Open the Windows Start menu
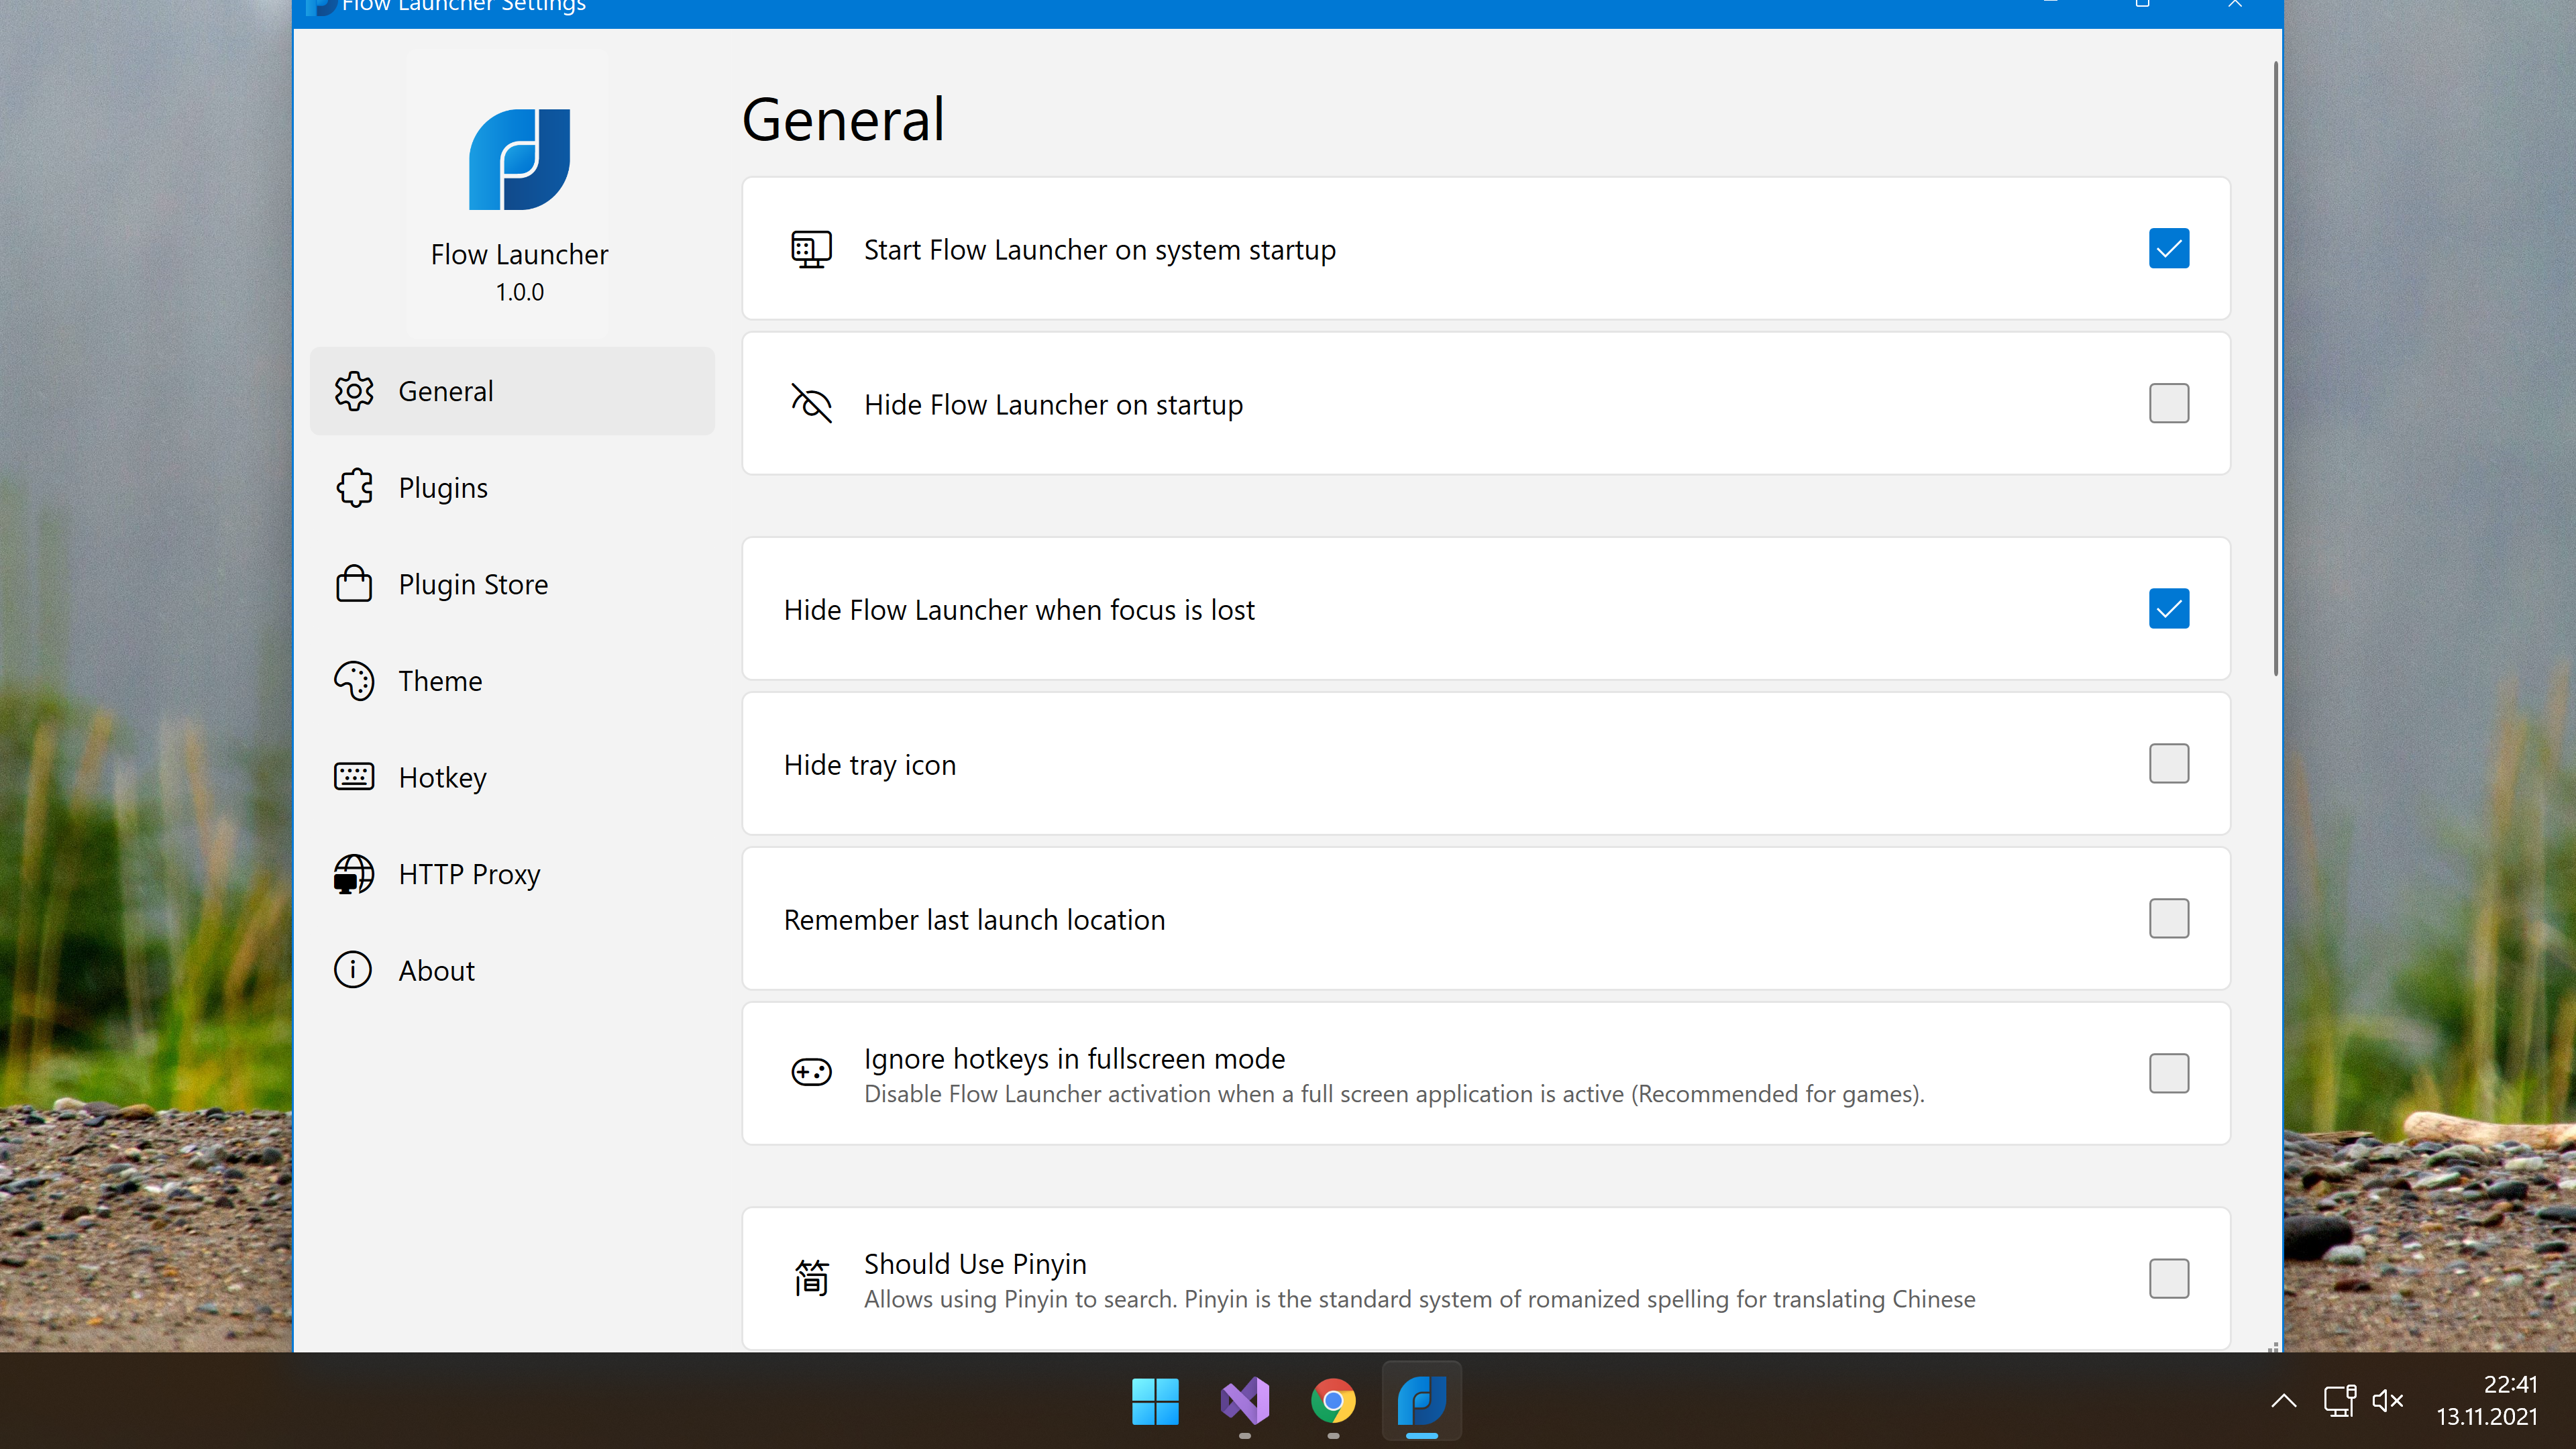The image size is (2576, 1449). (1155, 1401)
